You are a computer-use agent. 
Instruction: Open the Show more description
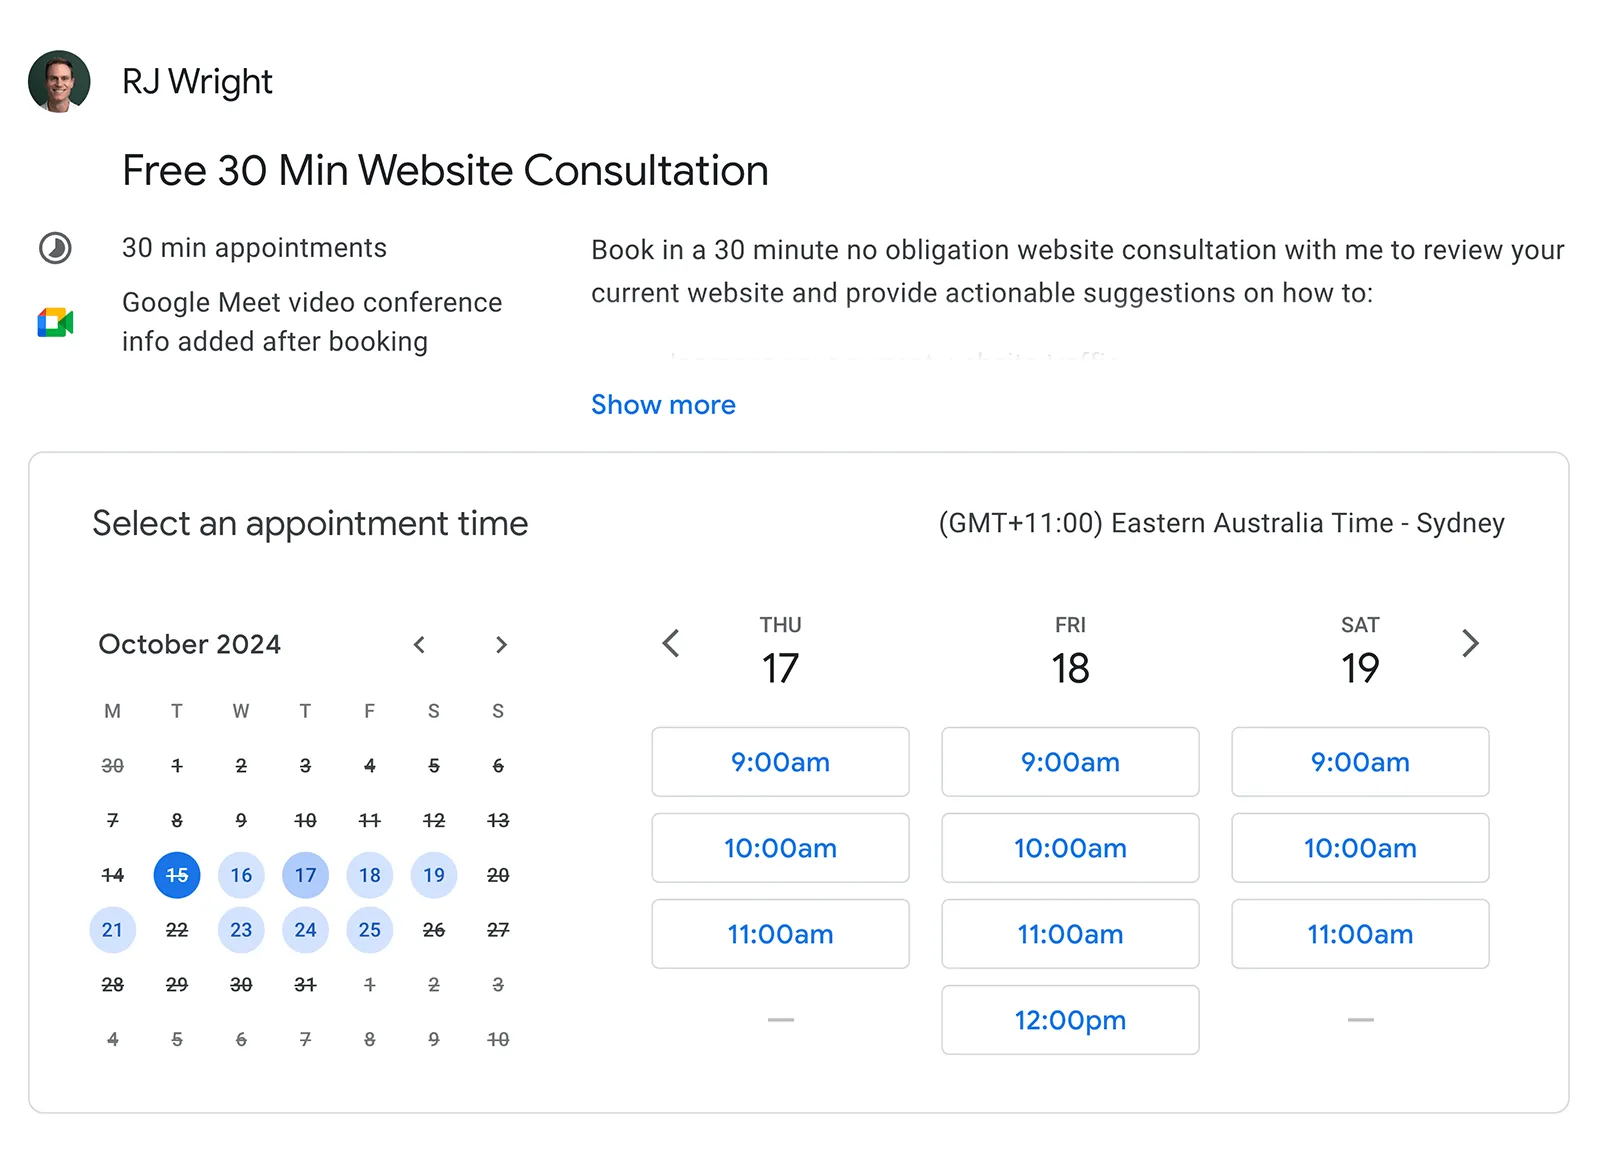pyautogui.click(x=663, y=404)
